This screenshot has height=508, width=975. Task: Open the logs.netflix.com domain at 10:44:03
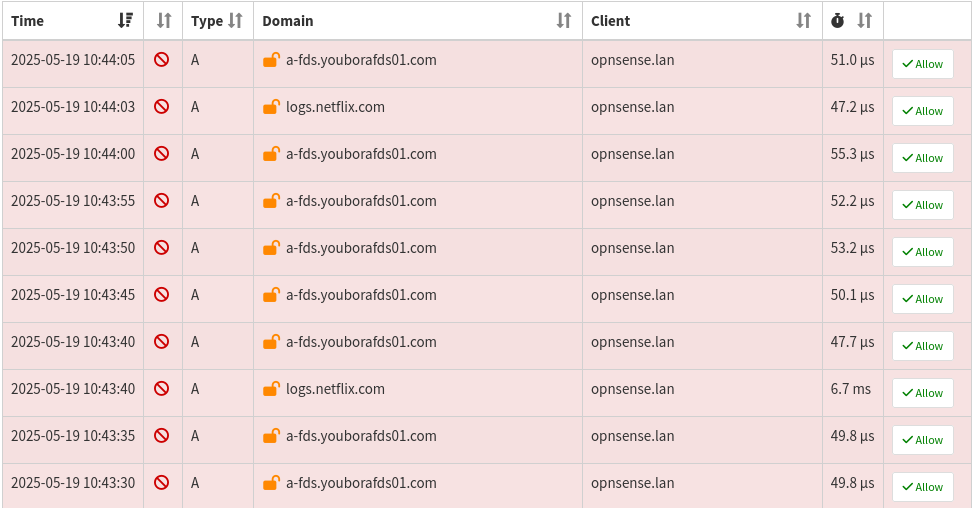pyautogui.click(x=335, y=107)
